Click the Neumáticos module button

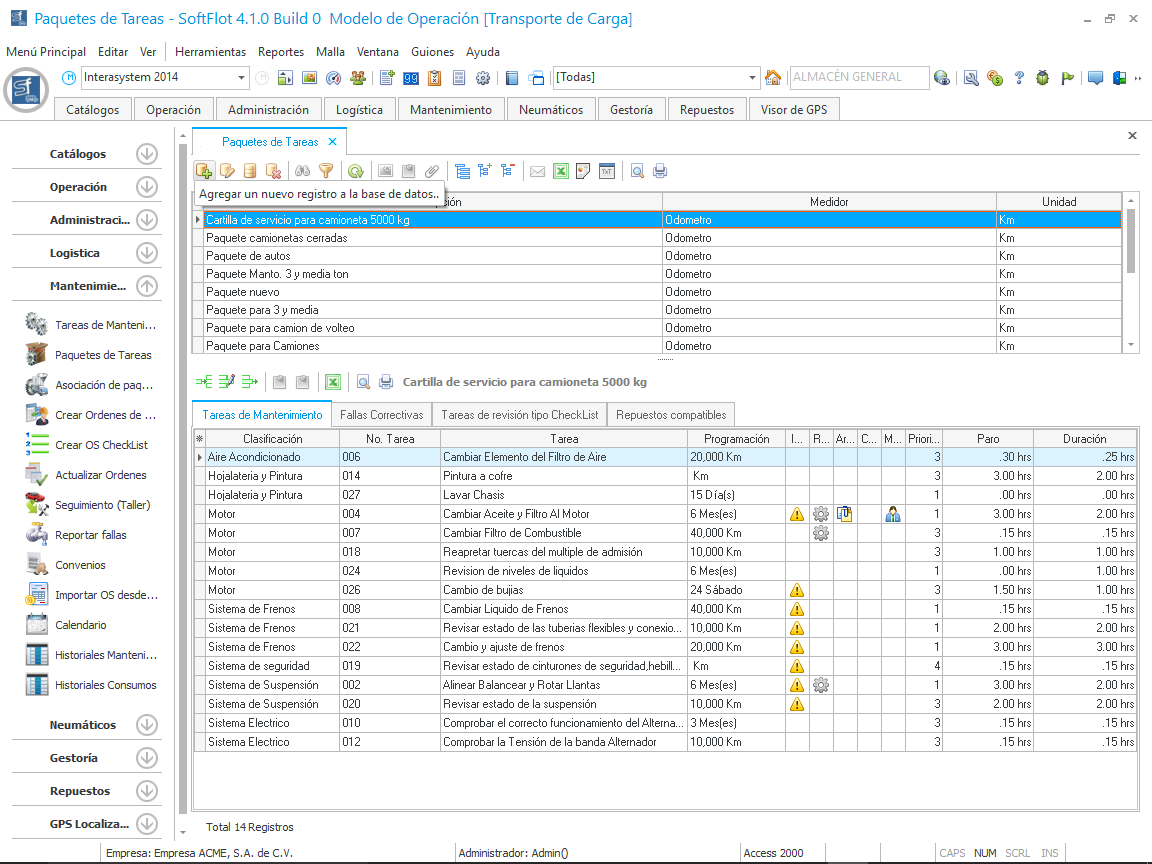click(x=551, y=110)
